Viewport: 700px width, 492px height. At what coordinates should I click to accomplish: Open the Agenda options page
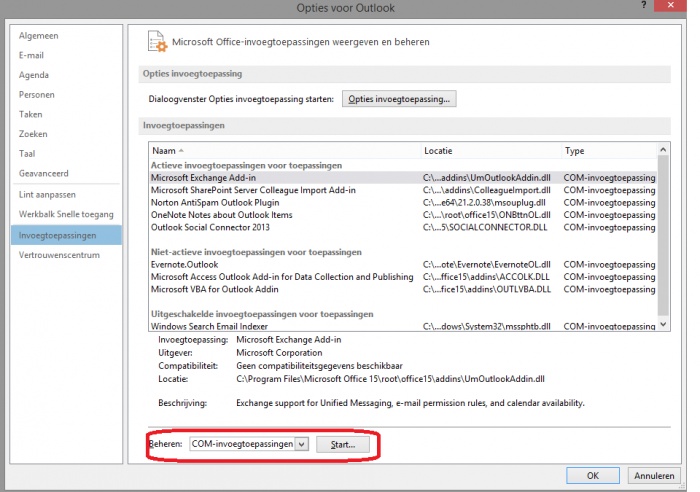point(33,75)
